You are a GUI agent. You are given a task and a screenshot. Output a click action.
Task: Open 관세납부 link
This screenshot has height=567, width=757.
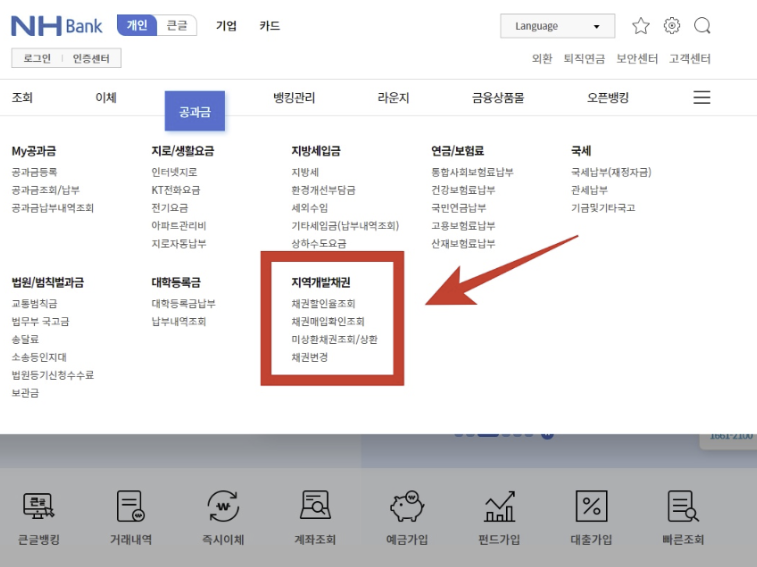[x=589, y=190]
